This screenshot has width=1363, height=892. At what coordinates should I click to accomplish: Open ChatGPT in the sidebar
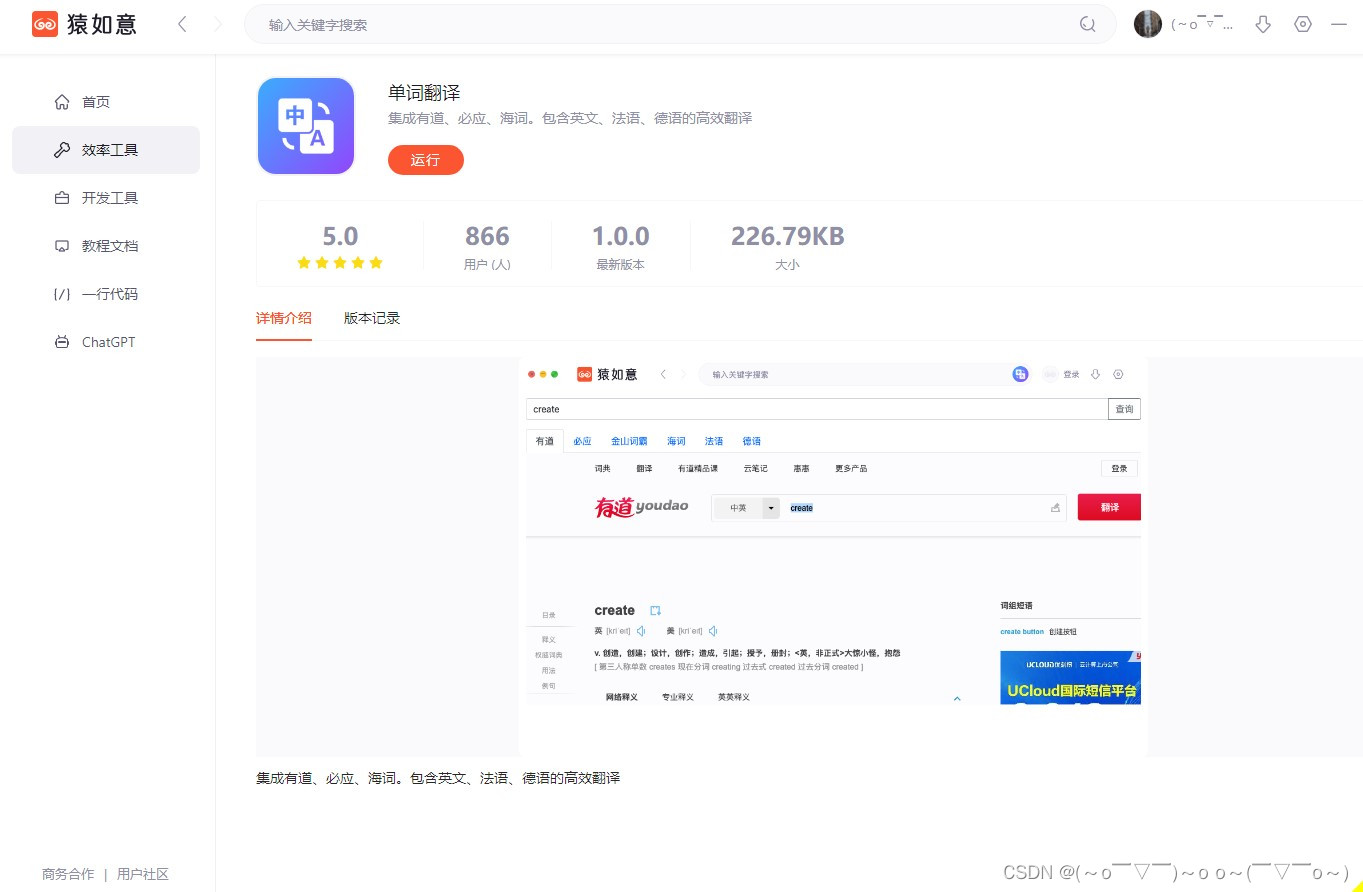tap(106, 342)
